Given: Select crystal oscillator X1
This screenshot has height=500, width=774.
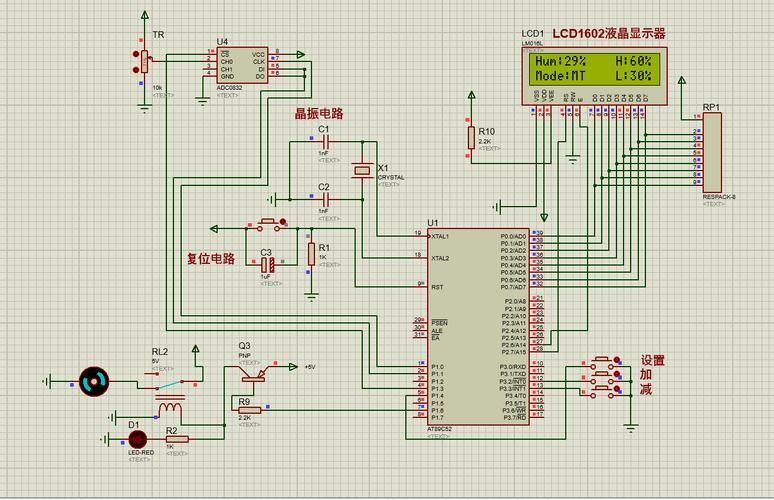Looking at the screenshot, I should coord(363,172).
